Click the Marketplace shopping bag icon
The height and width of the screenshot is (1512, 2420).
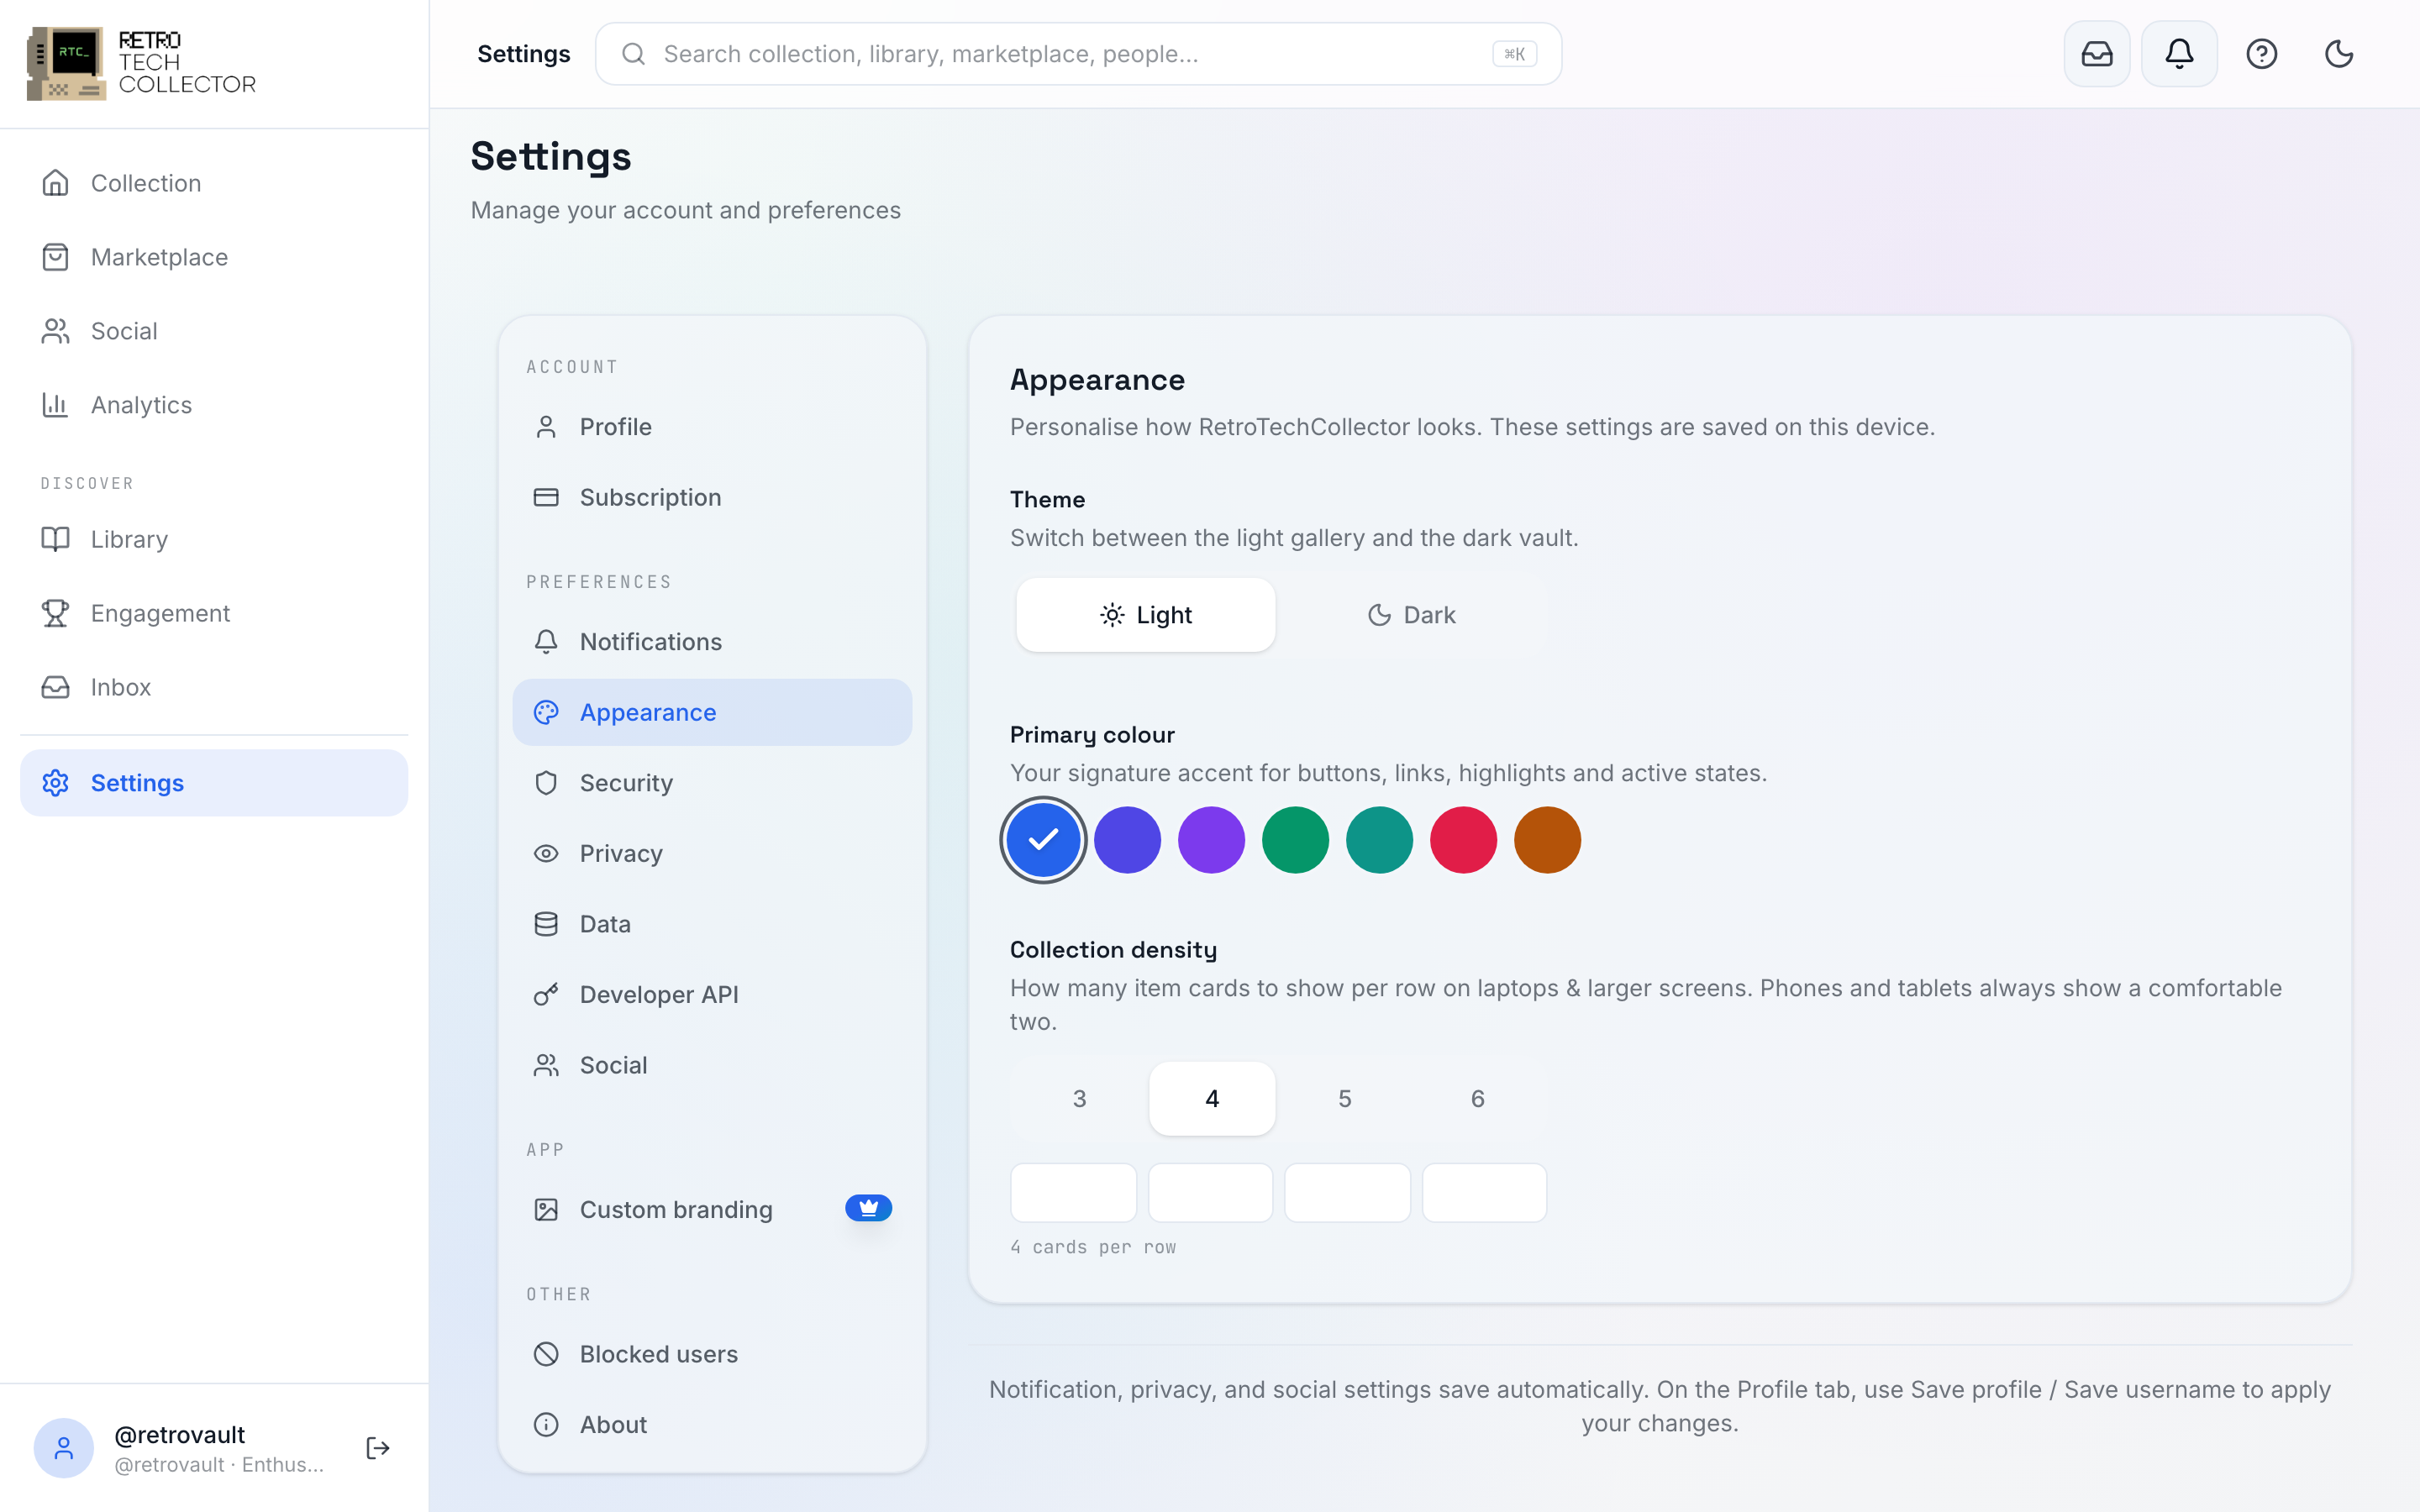pyautogui.click(x=56, y=257)
